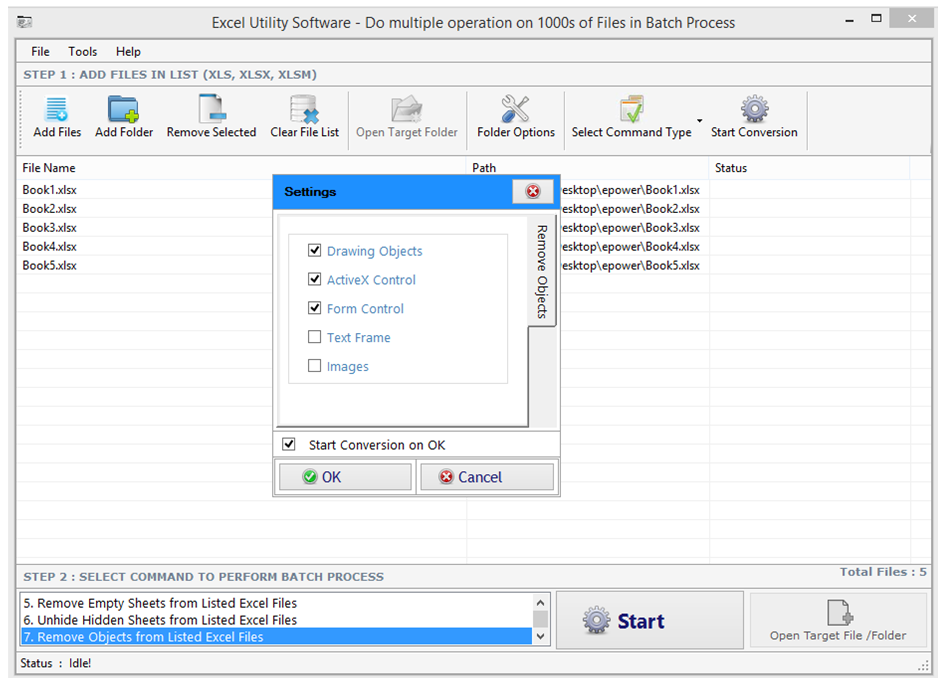
Task: Open Target Folder toolbar icon
Action: [x=407, y=109]
